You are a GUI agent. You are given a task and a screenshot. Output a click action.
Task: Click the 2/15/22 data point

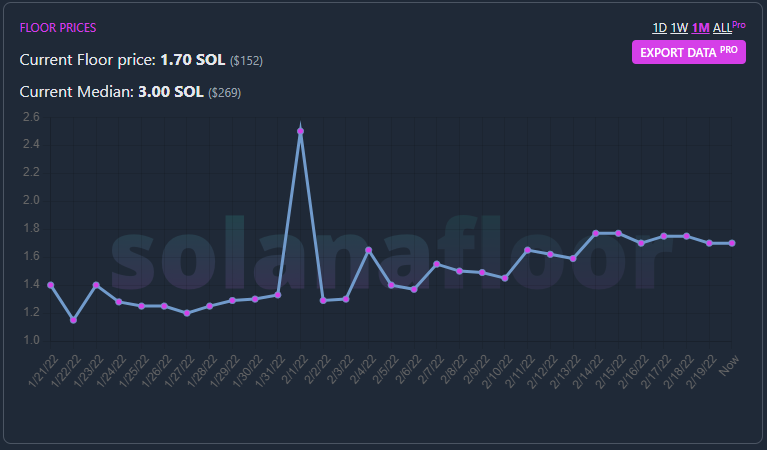point(619,233)
